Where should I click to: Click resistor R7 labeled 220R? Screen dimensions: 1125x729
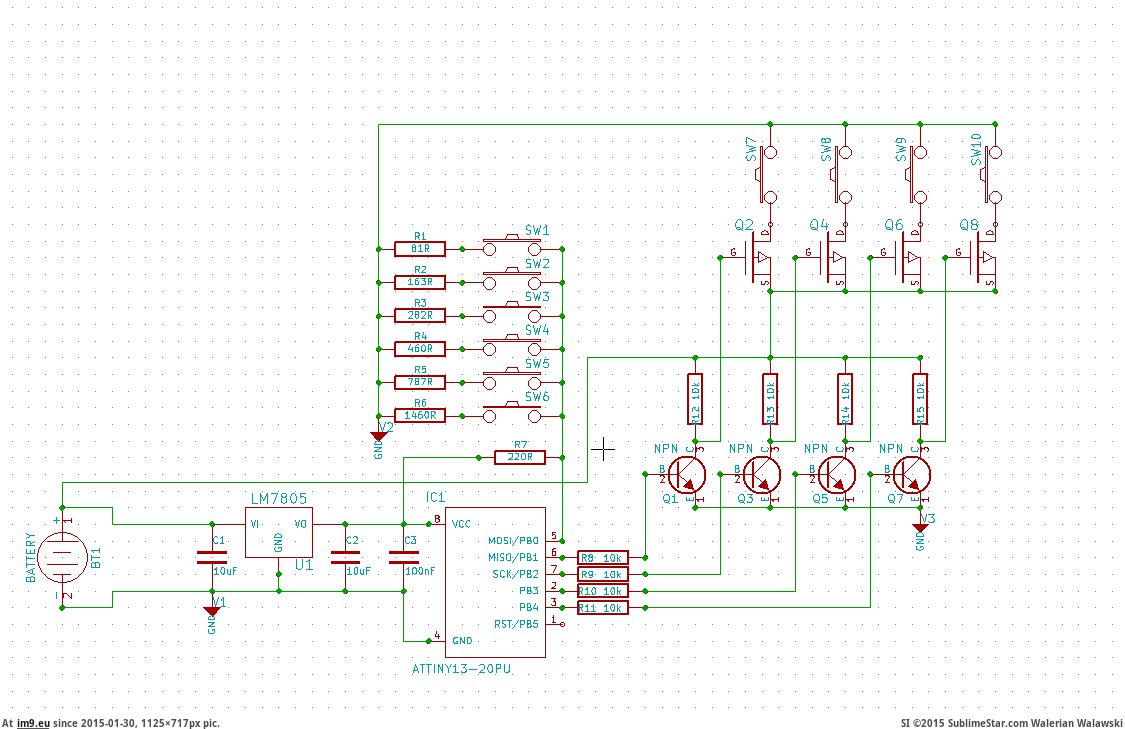pyautogui.click(x=521, y=457)
